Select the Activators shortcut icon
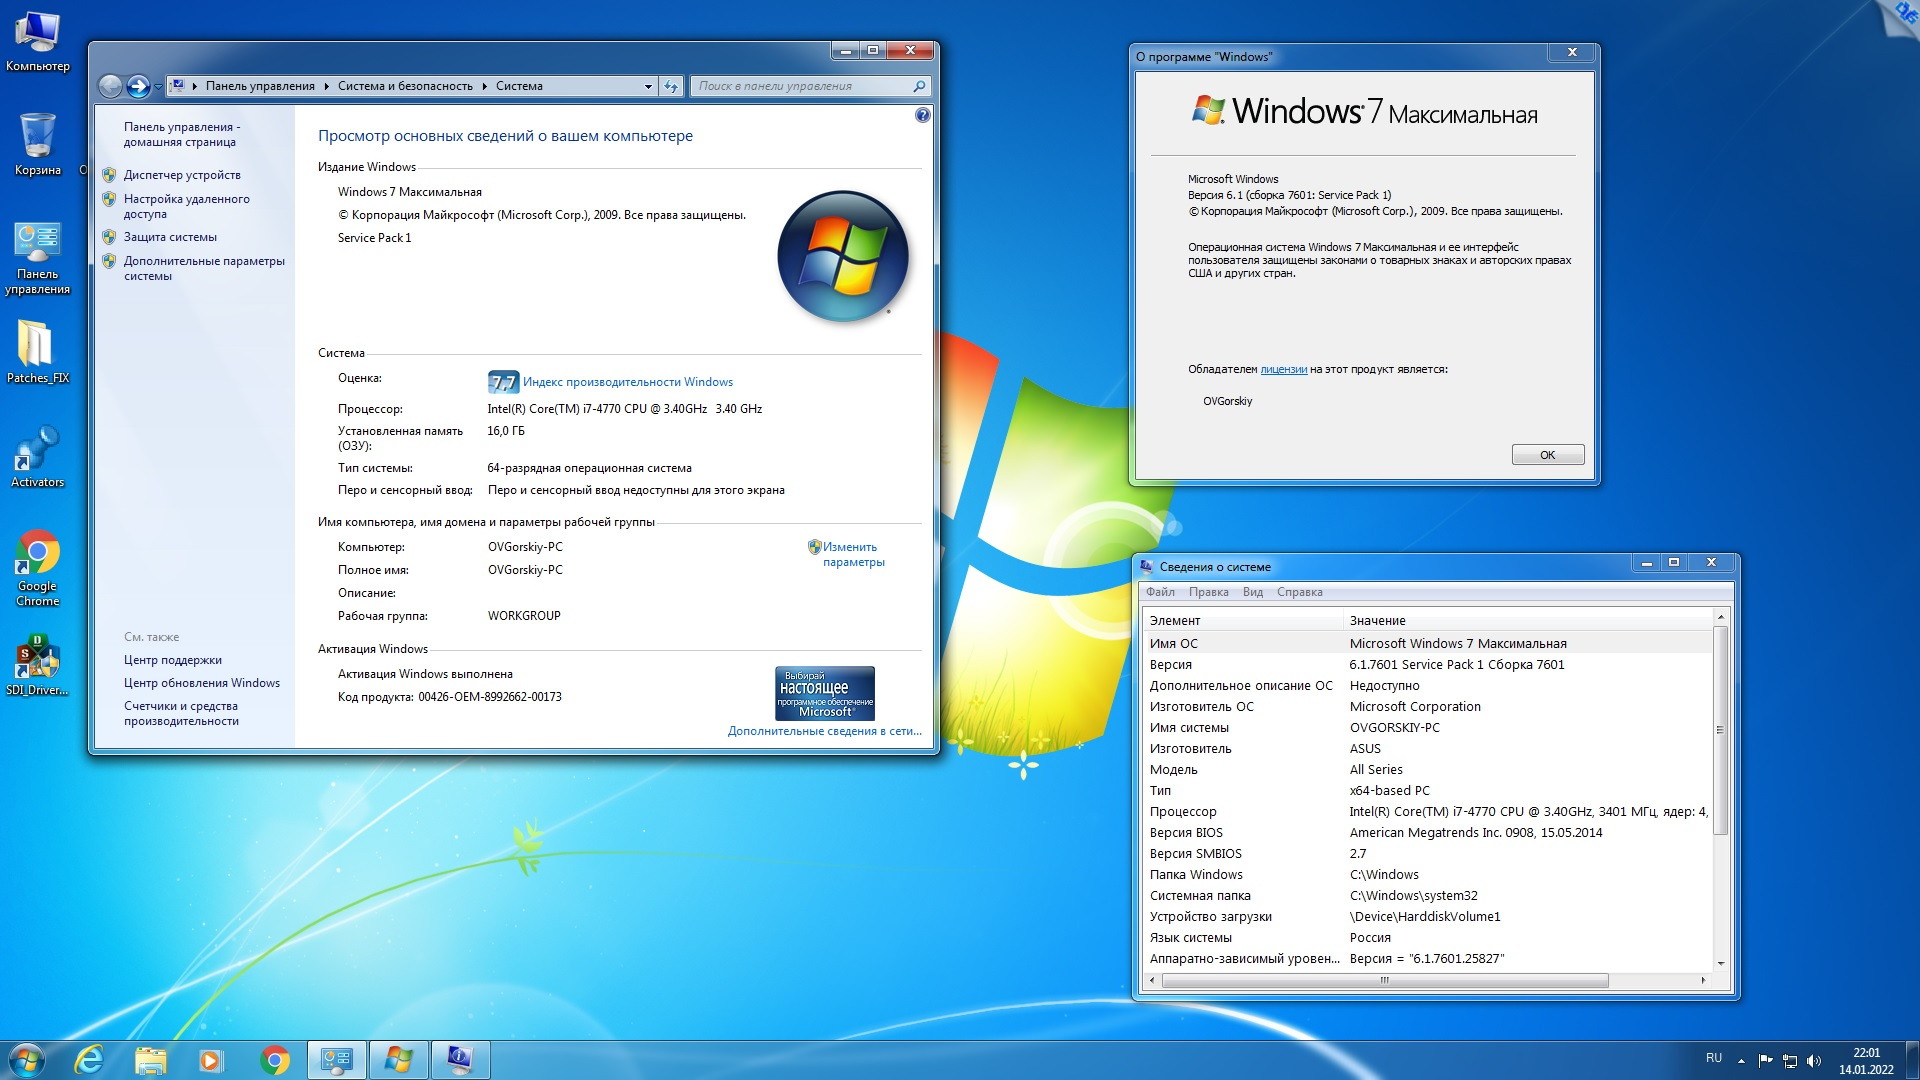 (38, 457)
